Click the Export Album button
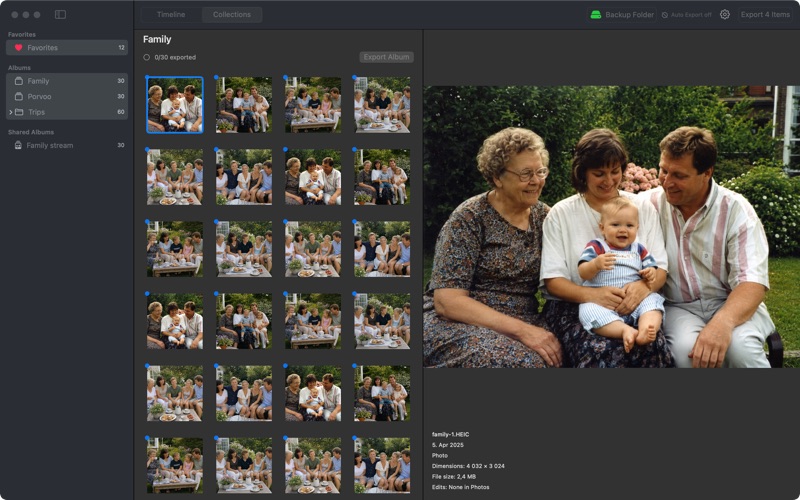800x500 pixels. point(386,57)
